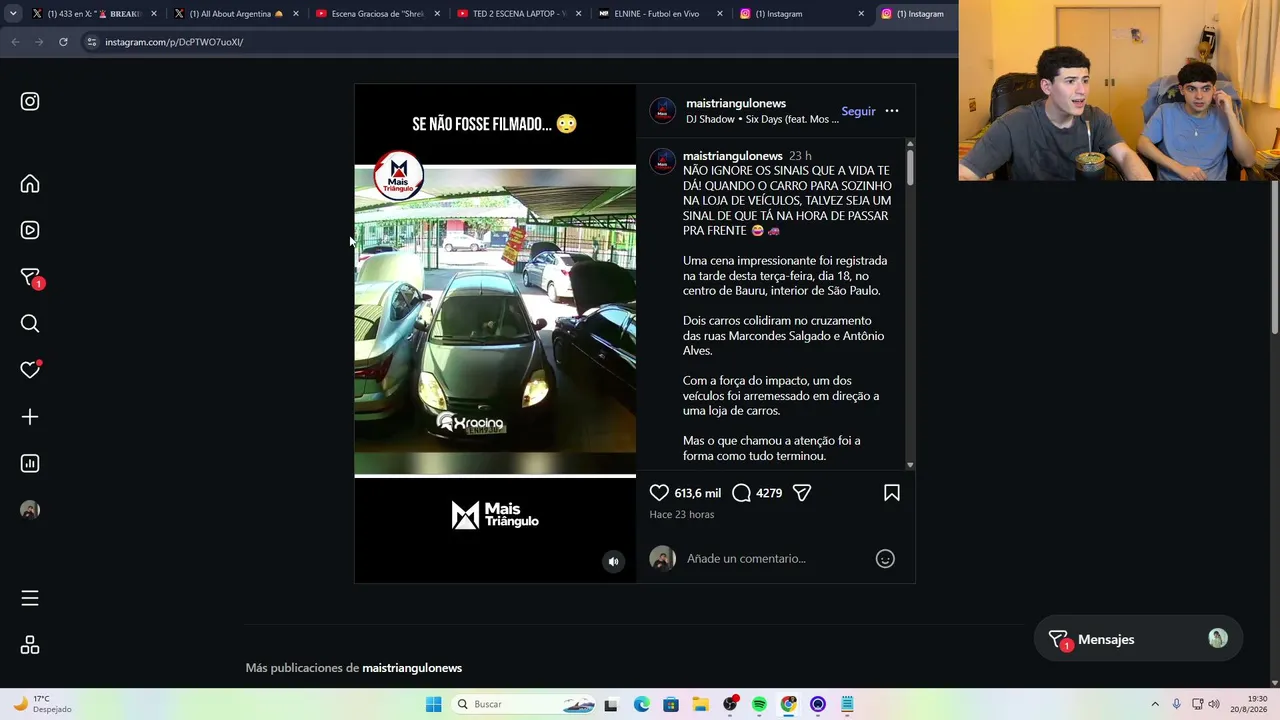Switch to the first Instagram tab
Image resolution: width=1280 pixels, height=720 pixels.
point(802,14)
